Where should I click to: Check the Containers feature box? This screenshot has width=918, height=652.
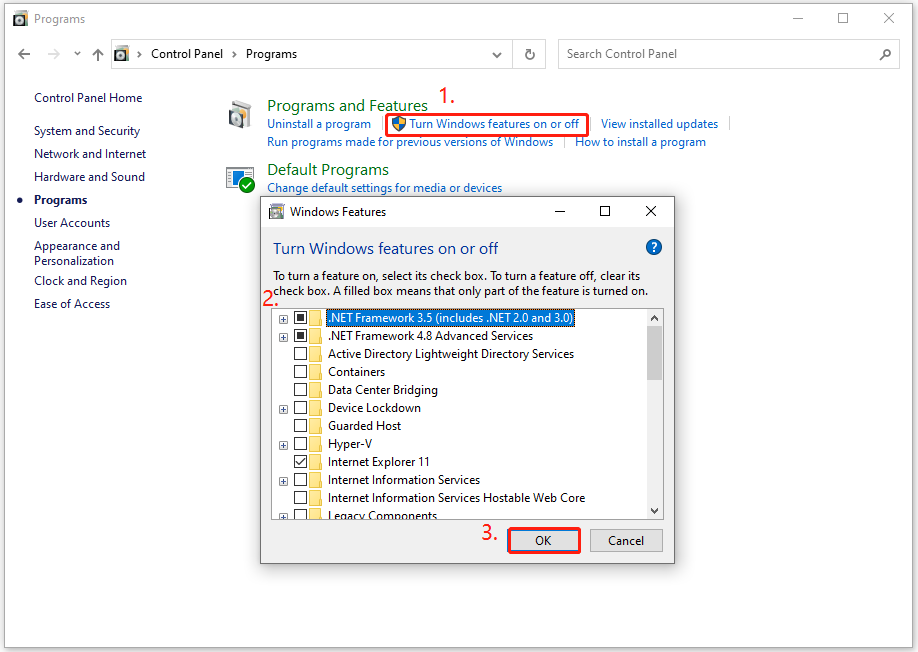300,372
